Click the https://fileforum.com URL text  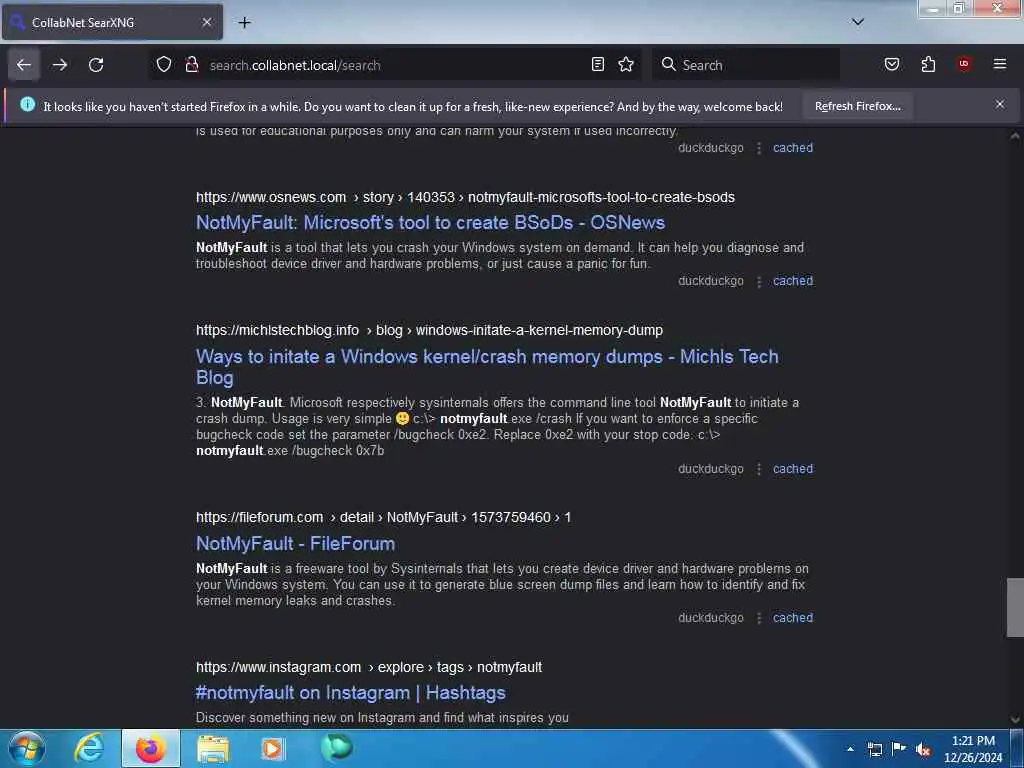click(259, 517)
